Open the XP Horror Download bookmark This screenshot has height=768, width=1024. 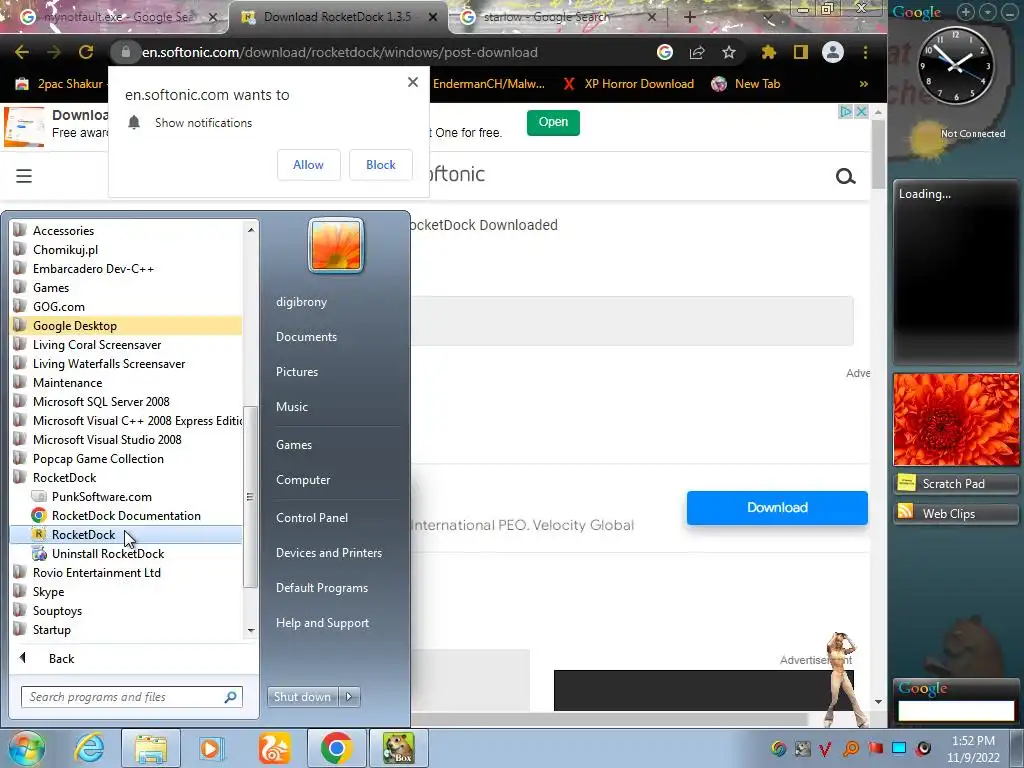(x=630, y=84)
